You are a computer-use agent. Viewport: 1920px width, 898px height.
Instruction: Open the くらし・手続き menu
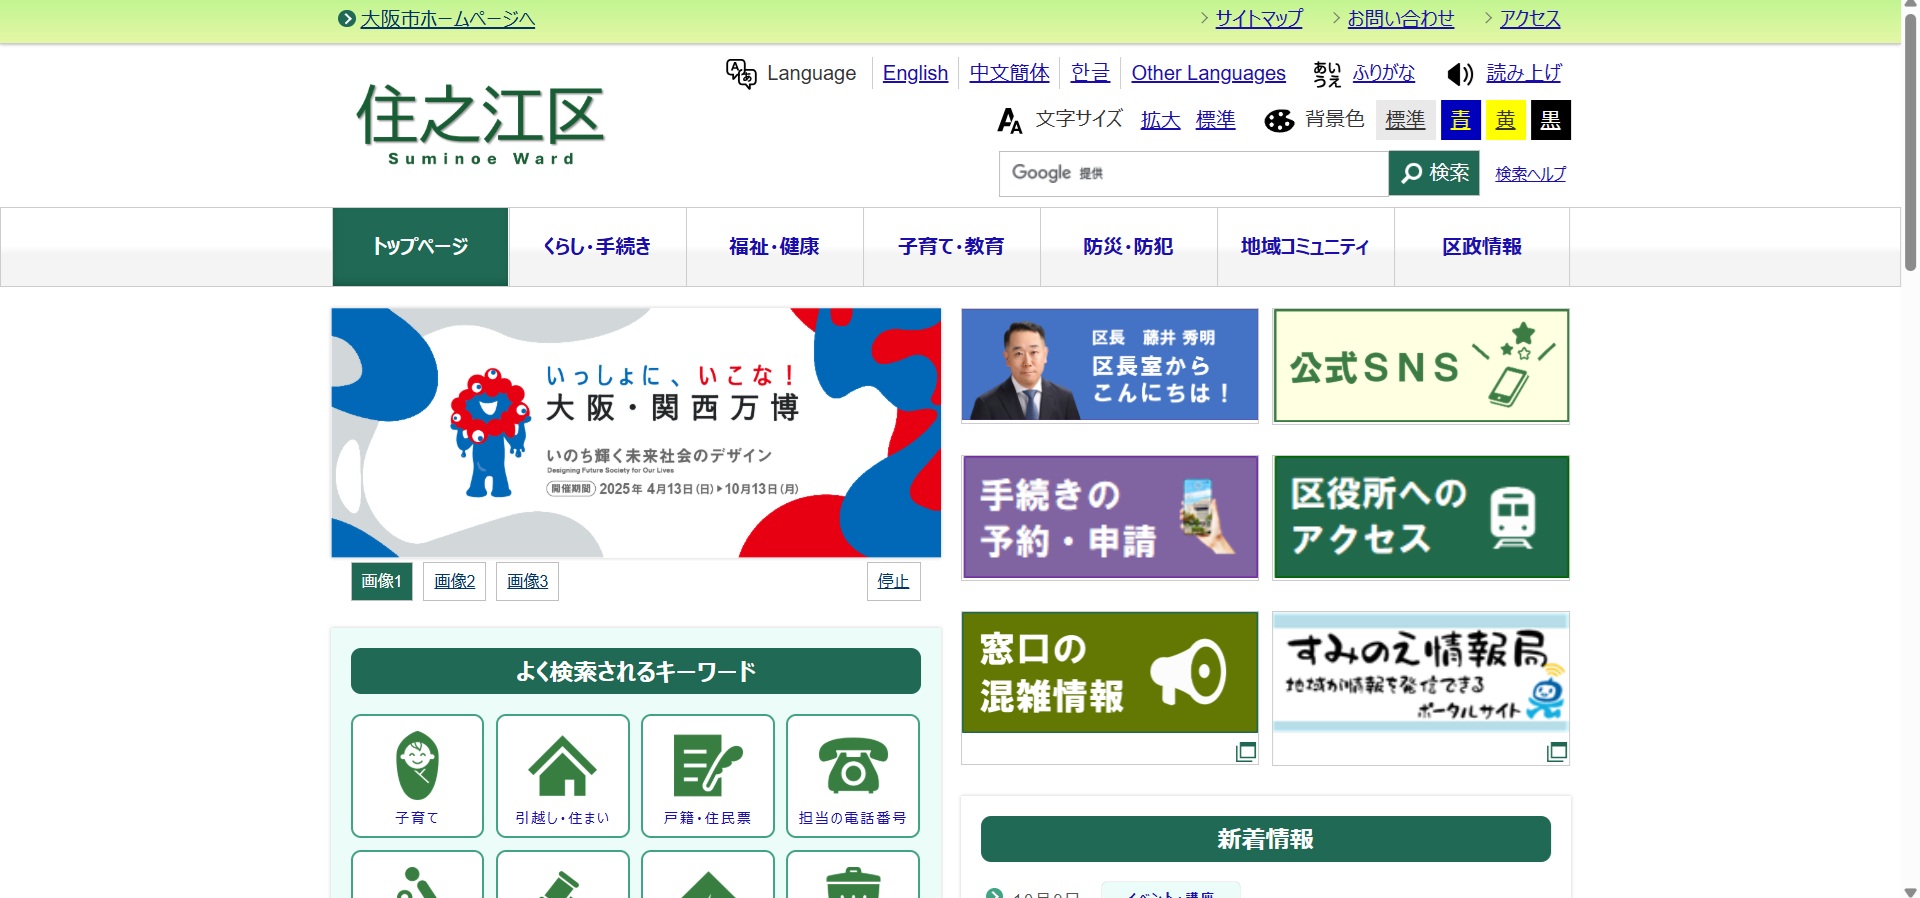[x=597, y=247]
